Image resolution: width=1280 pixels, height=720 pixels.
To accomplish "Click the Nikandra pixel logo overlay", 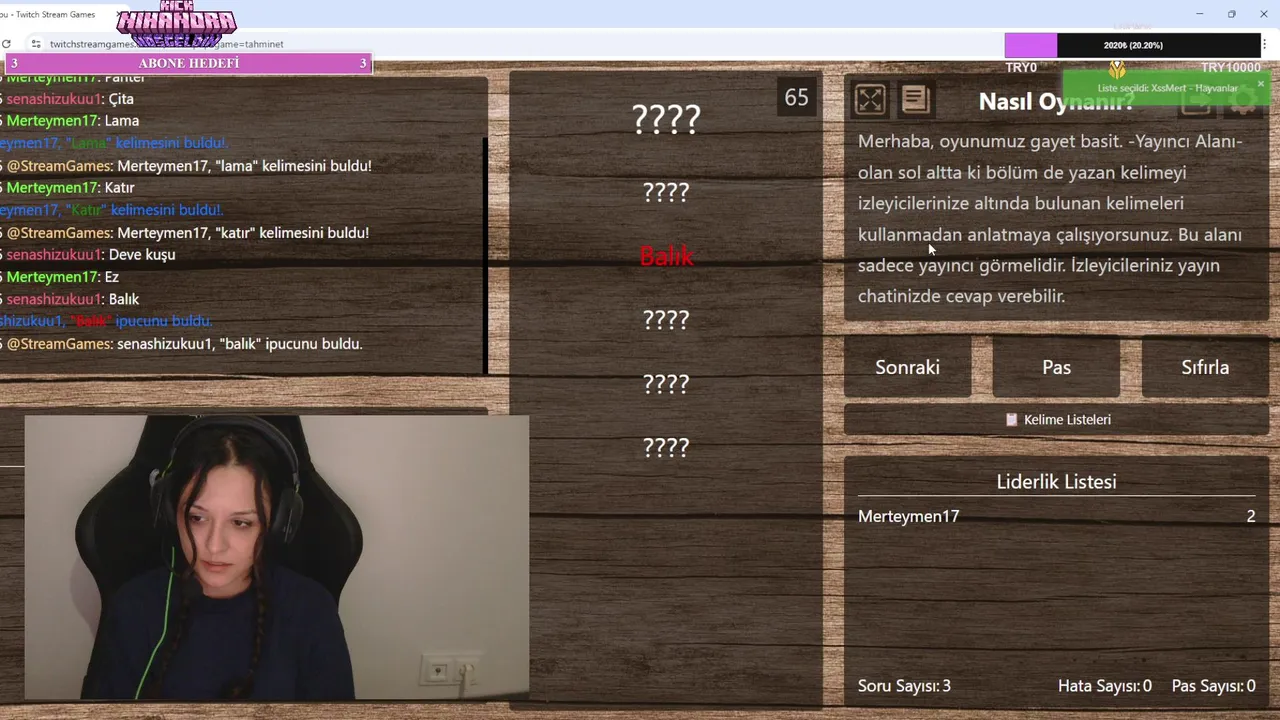I will click(176, 24).
